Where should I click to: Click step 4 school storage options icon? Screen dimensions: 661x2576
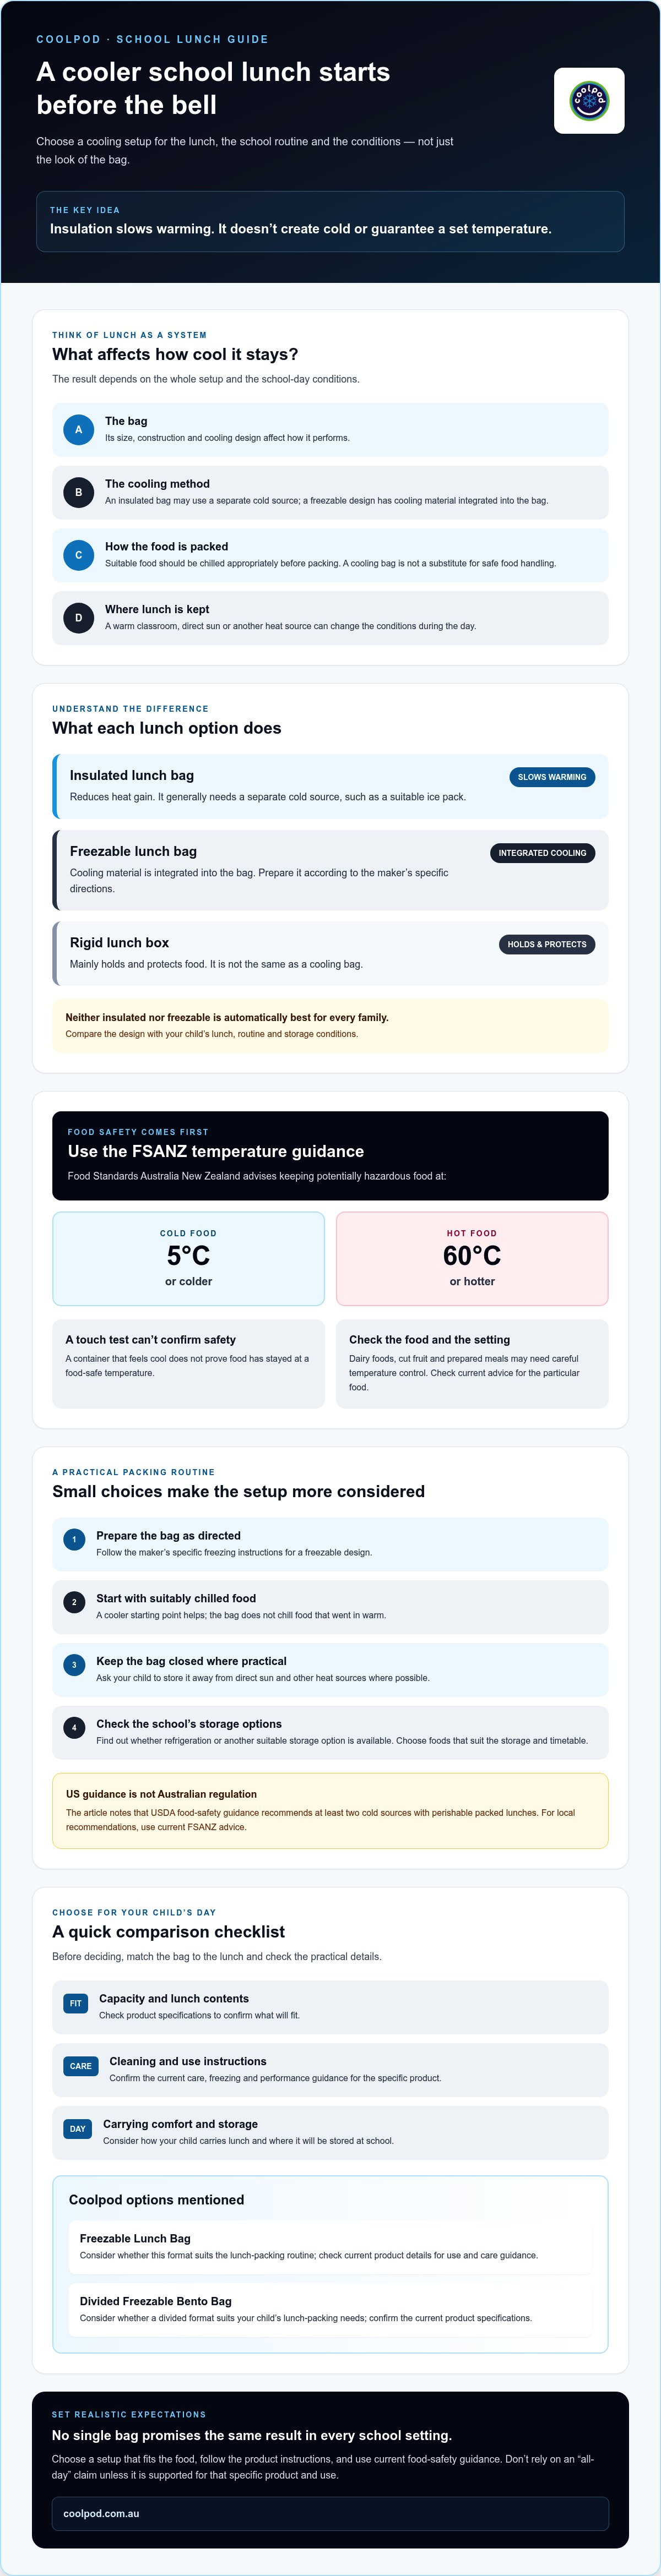(74, 1727)
